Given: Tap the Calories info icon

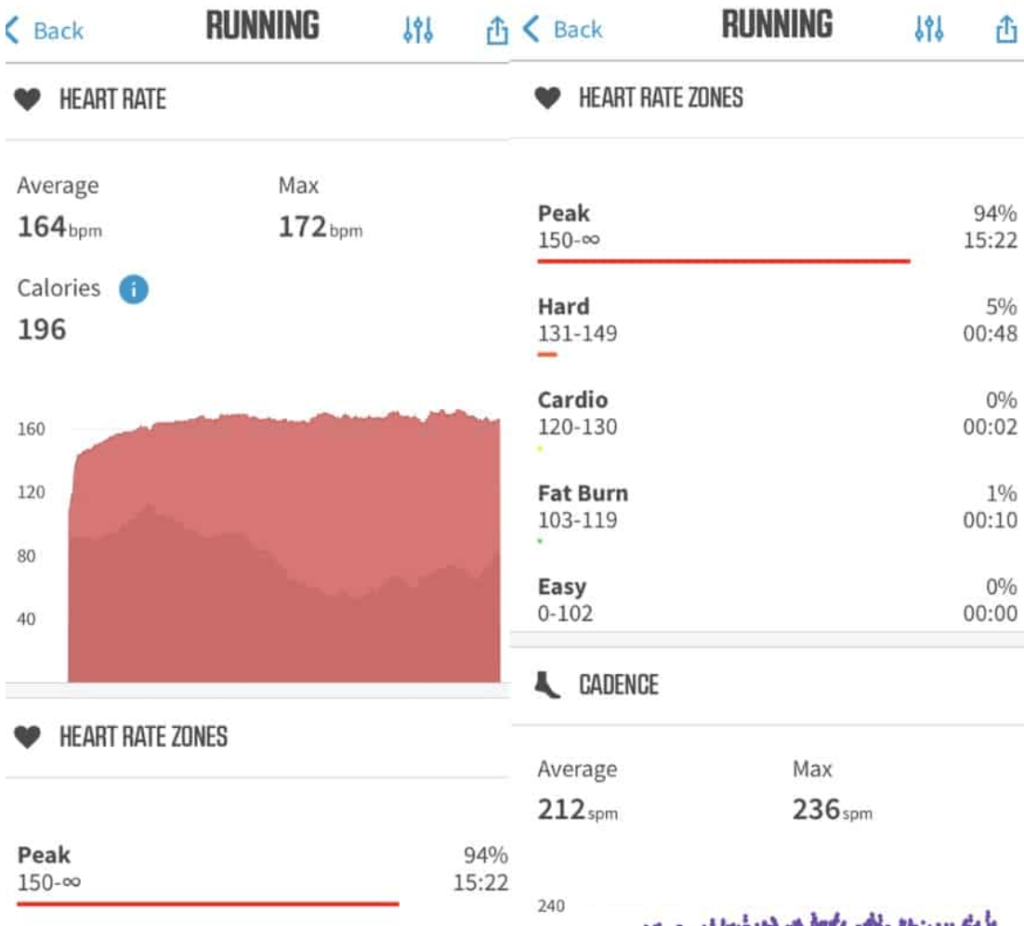Looking at the screenshot, I should 133,289.
